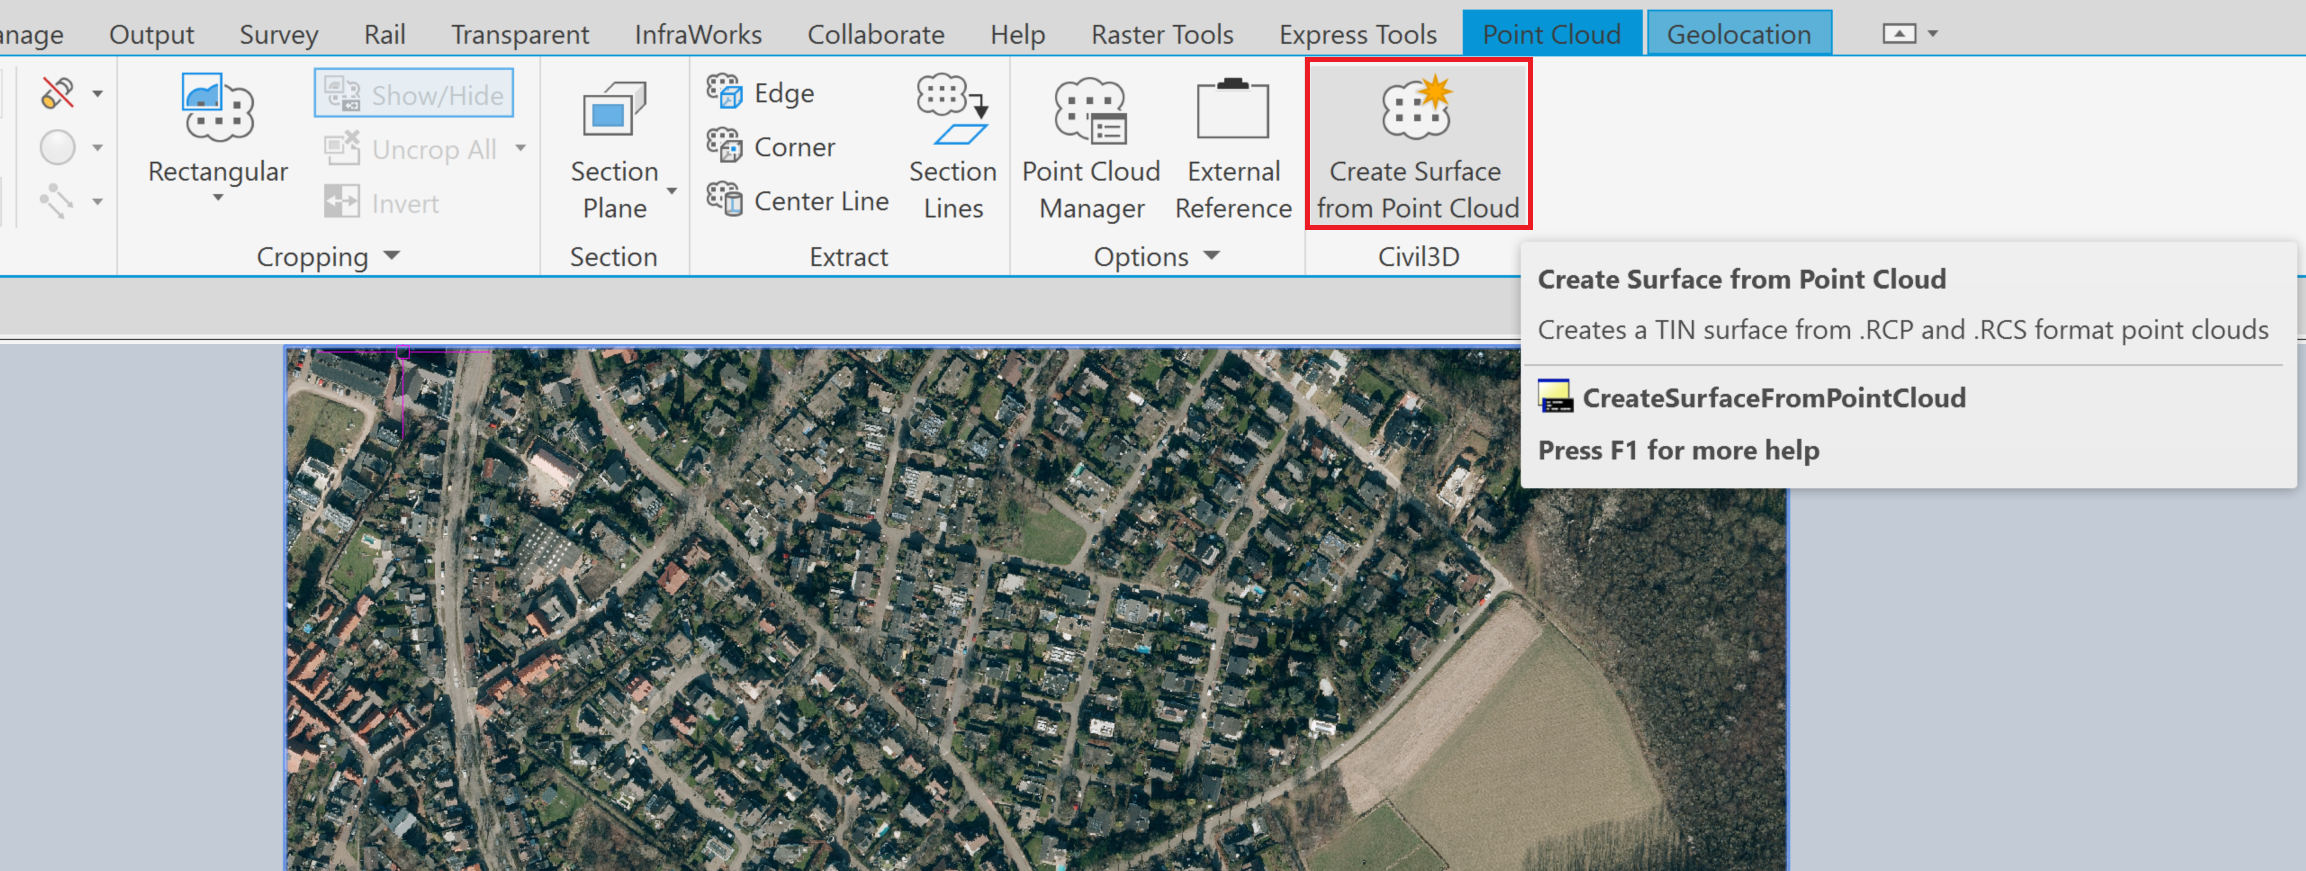Open the Express Tools tab
Viewport: 2306px width, 871px height.
coord(1358,34)
